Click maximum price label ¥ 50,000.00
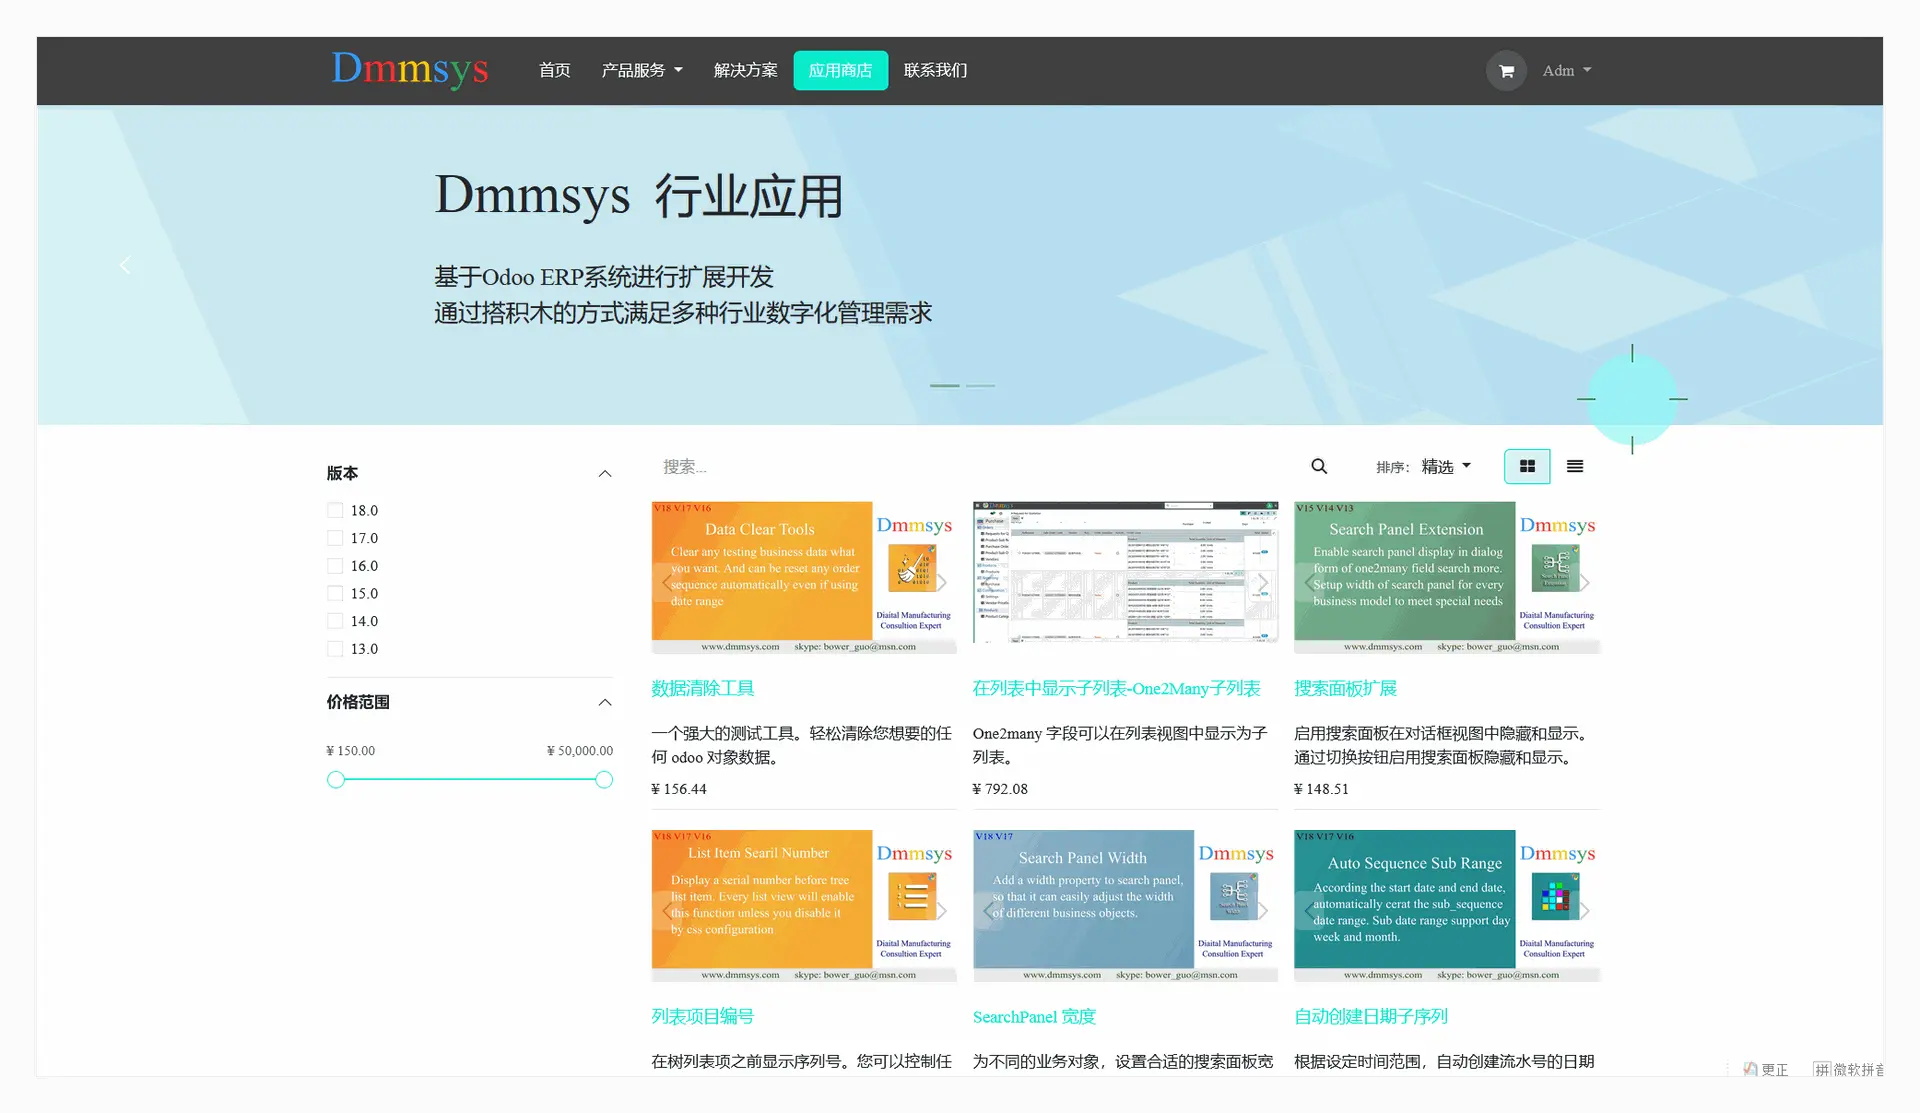Screen dimensions: 1920x1113 click(x=580, y=751)
